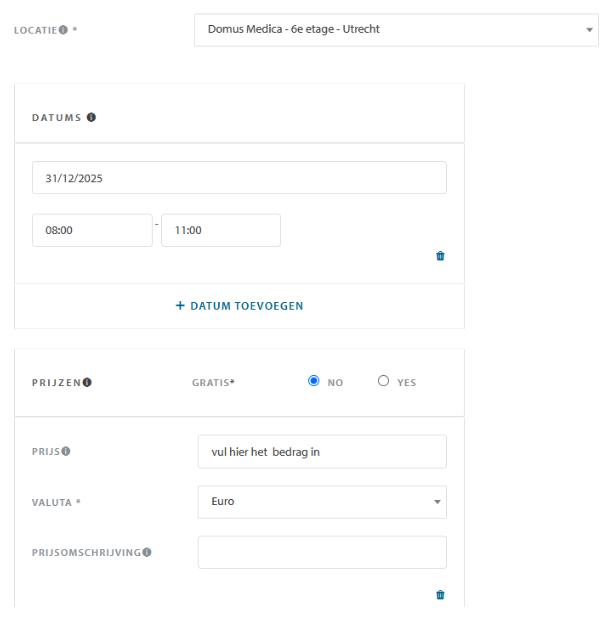Click the Prijsomschrijving info icon
The image size is (609, 617).
(147, 552)
